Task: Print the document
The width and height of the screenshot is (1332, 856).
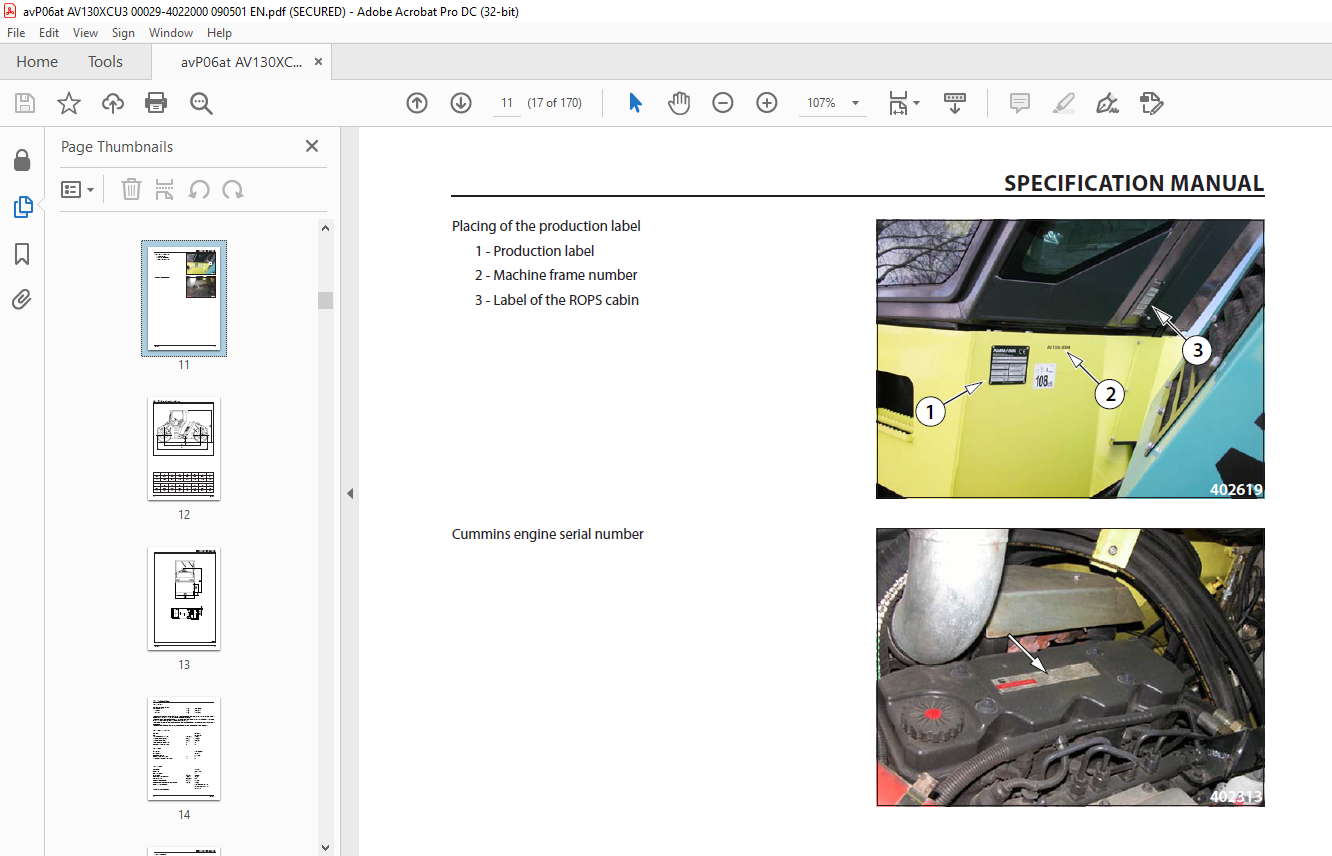Action: pos(156,103)
